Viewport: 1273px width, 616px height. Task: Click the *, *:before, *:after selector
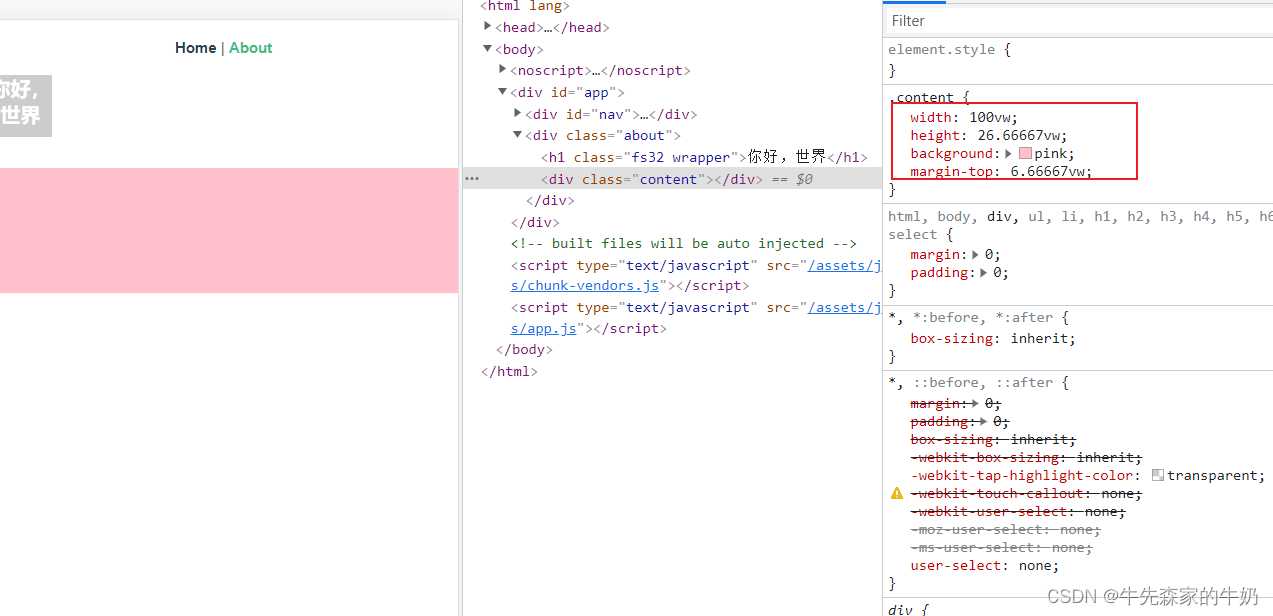pyautogui.click(x=971, y=318)
